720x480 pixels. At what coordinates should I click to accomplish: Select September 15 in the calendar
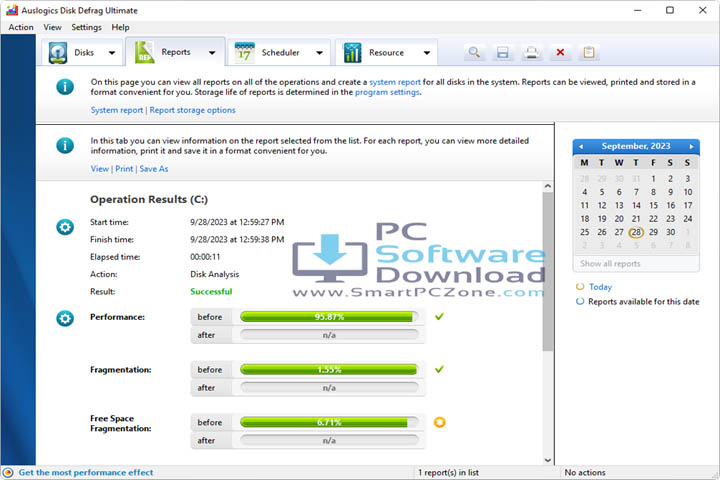[x=653, y=205]
